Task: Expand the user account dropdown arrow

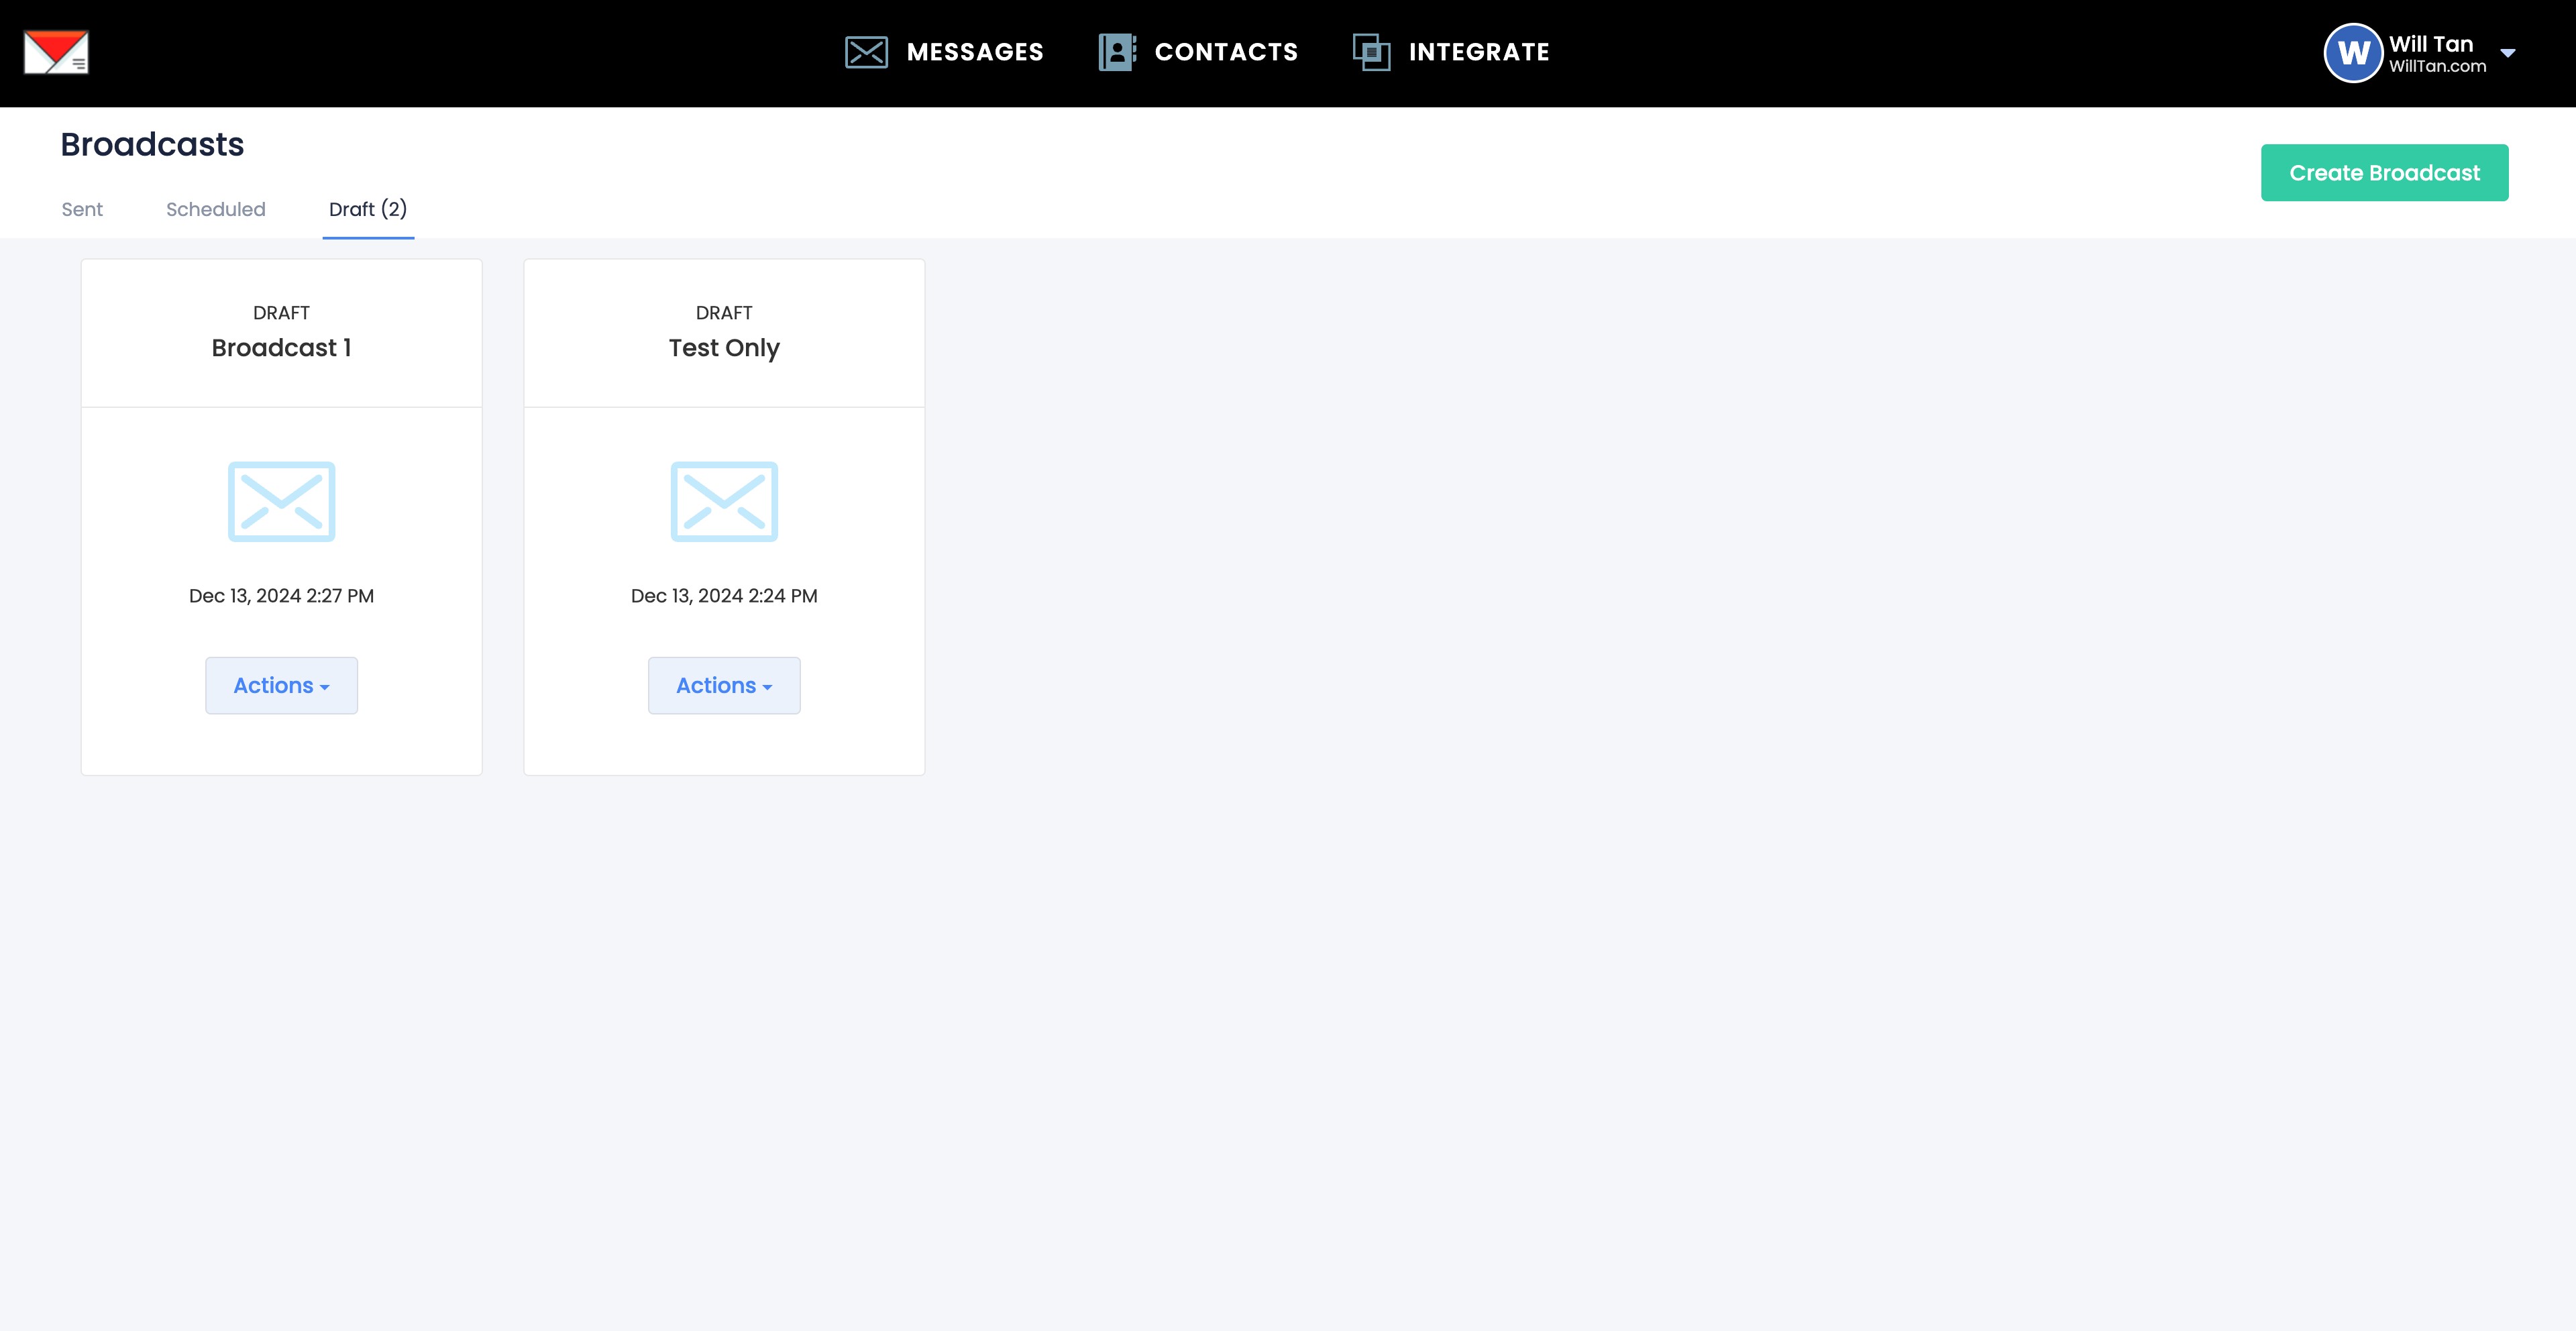Action: point(2508,53)
